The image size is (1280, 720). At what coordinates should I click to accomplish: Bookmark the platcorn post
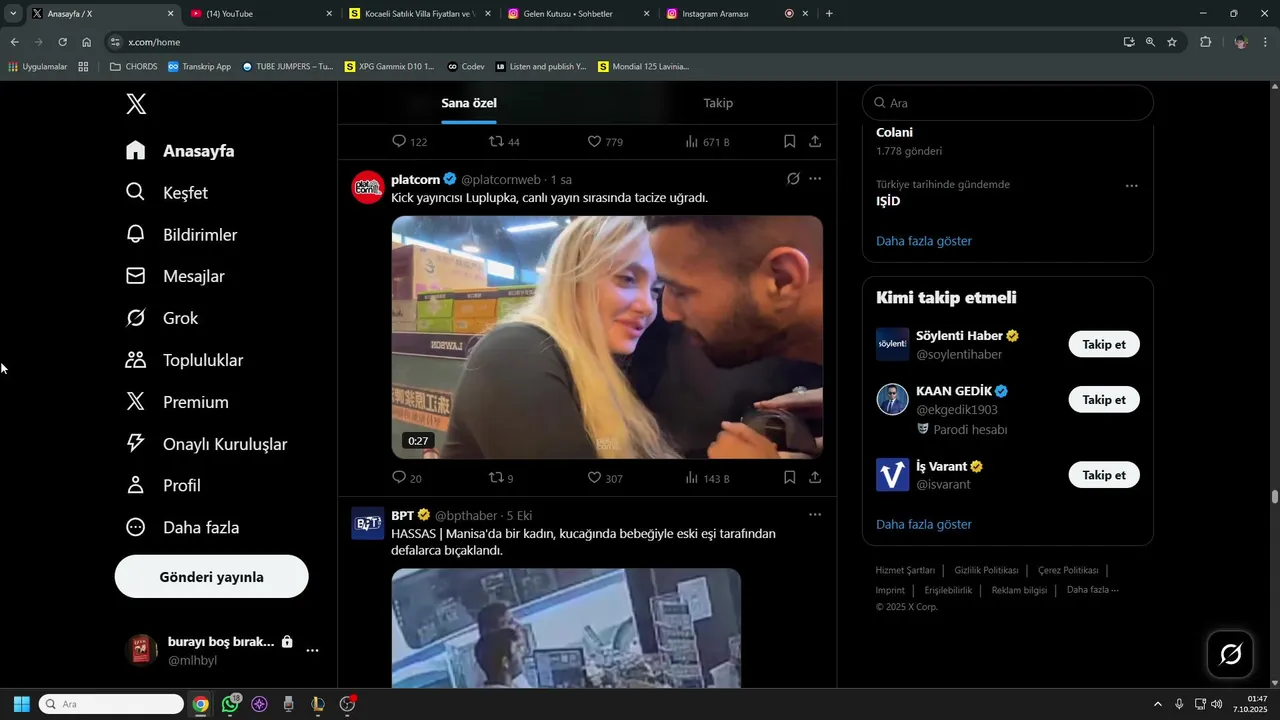pyautogui.click(x=790, y=477)
